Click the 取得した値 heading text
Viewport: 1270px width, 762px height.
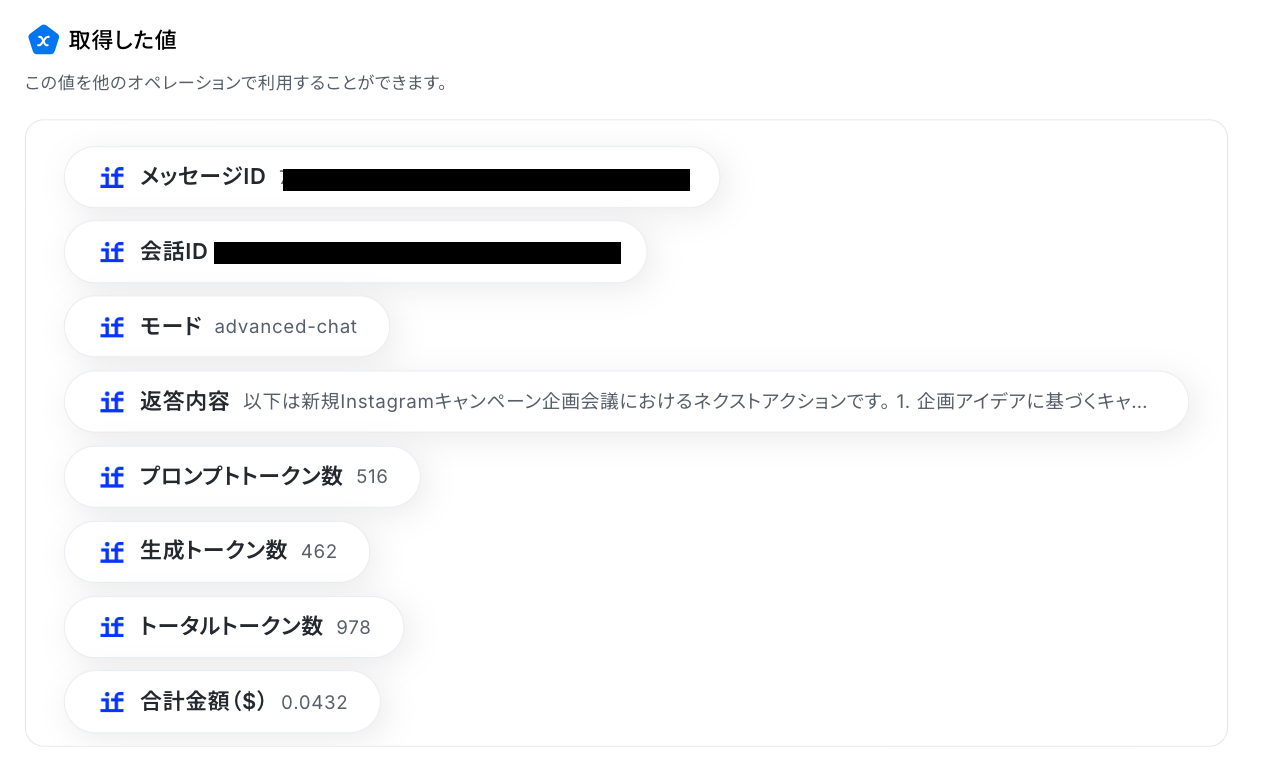click(x=122, y=41)
